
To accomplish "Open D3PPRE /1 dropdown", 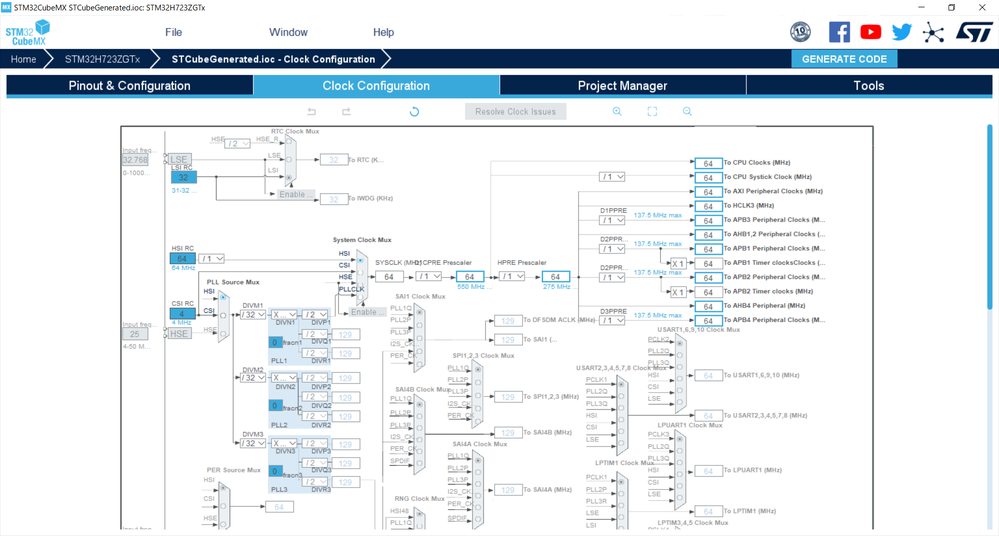I will [612, 321].
